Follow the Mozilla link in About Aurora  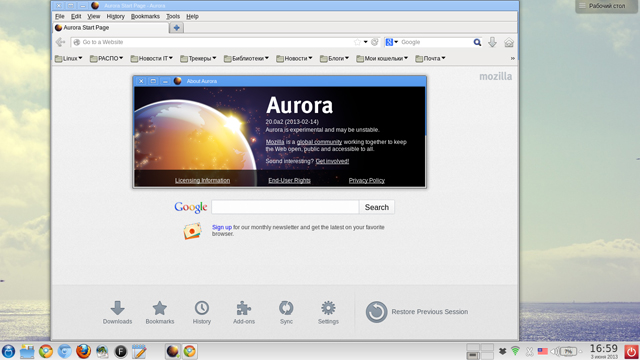[275, 142]
